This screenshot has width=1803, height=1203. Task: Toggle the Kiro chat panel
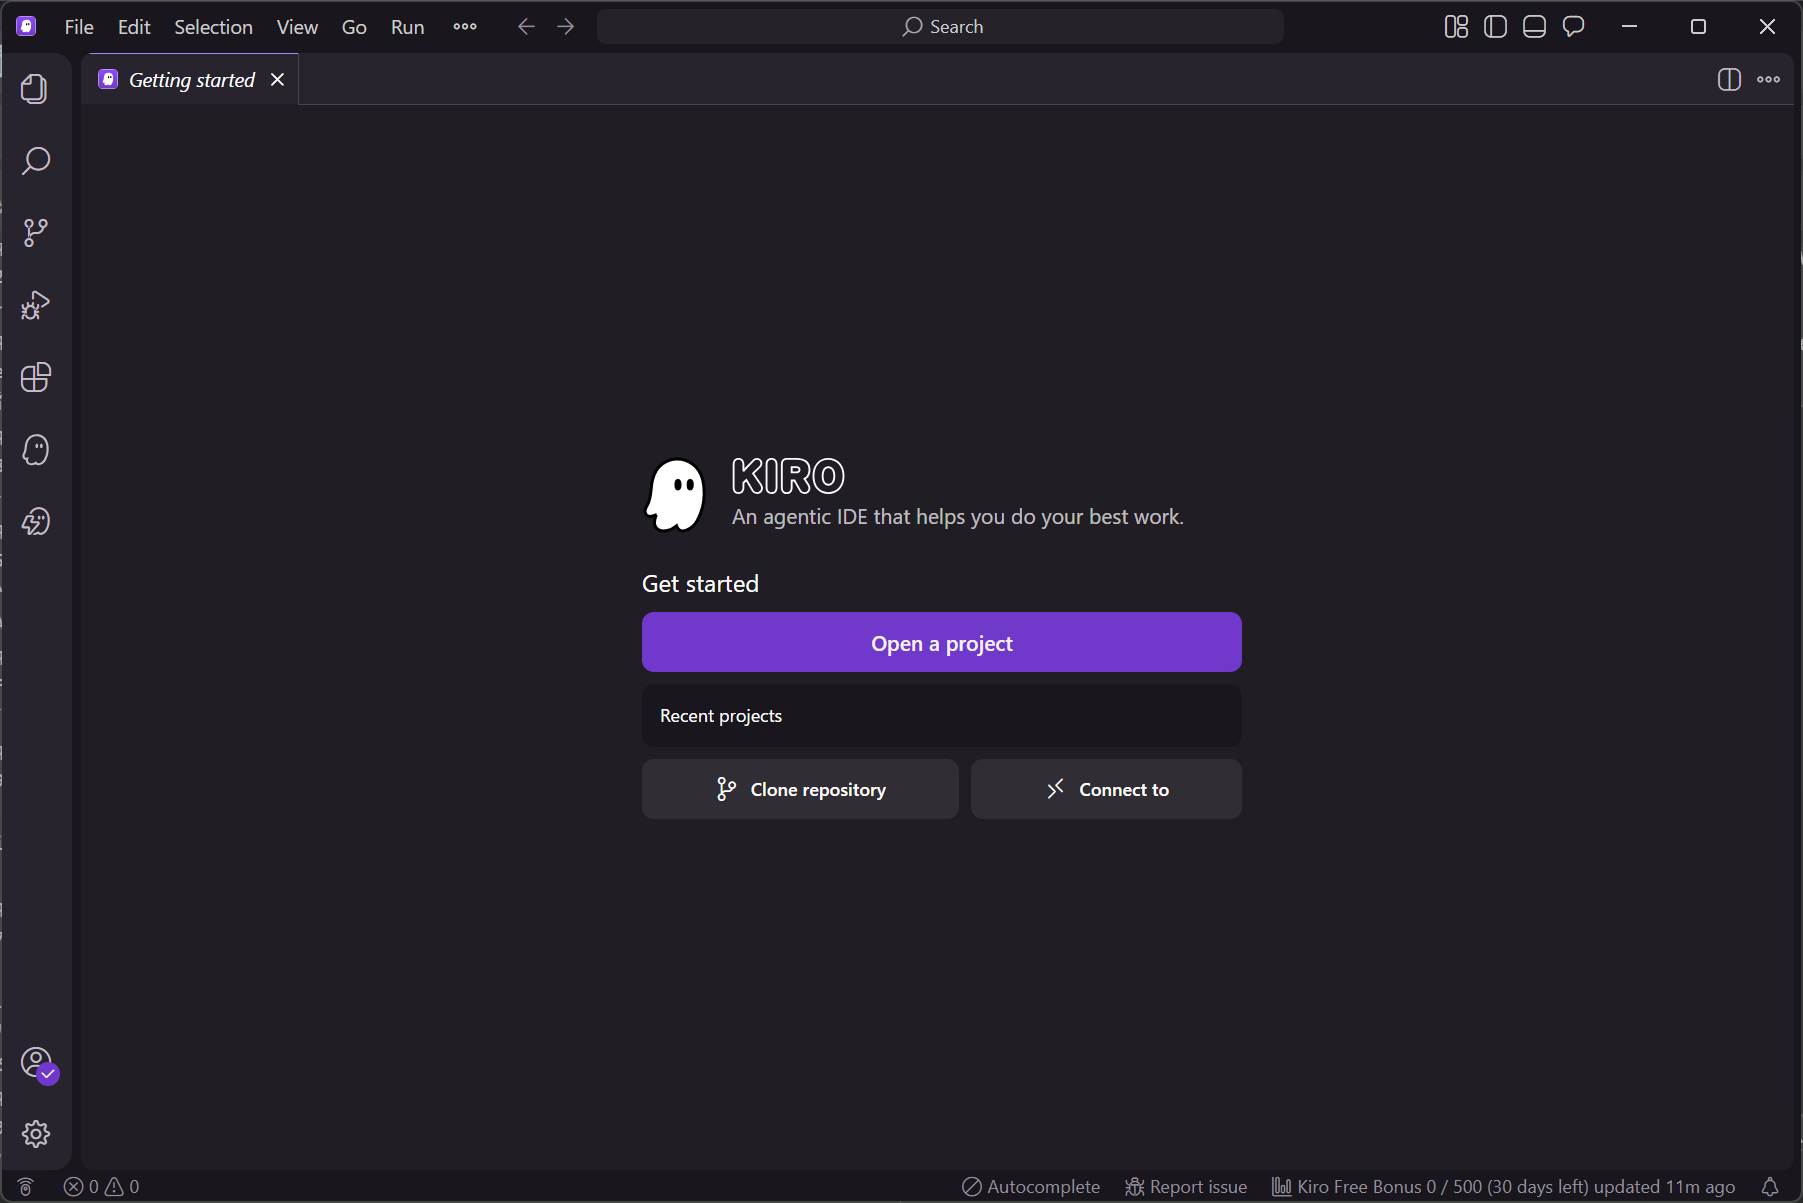pos(1573,27)
